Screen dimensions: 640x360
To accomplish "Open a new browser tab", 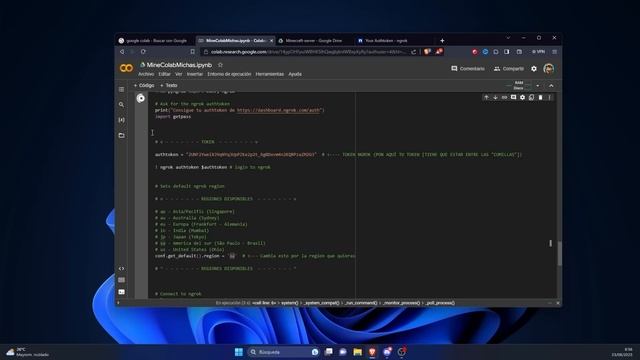I will point(442,41).
